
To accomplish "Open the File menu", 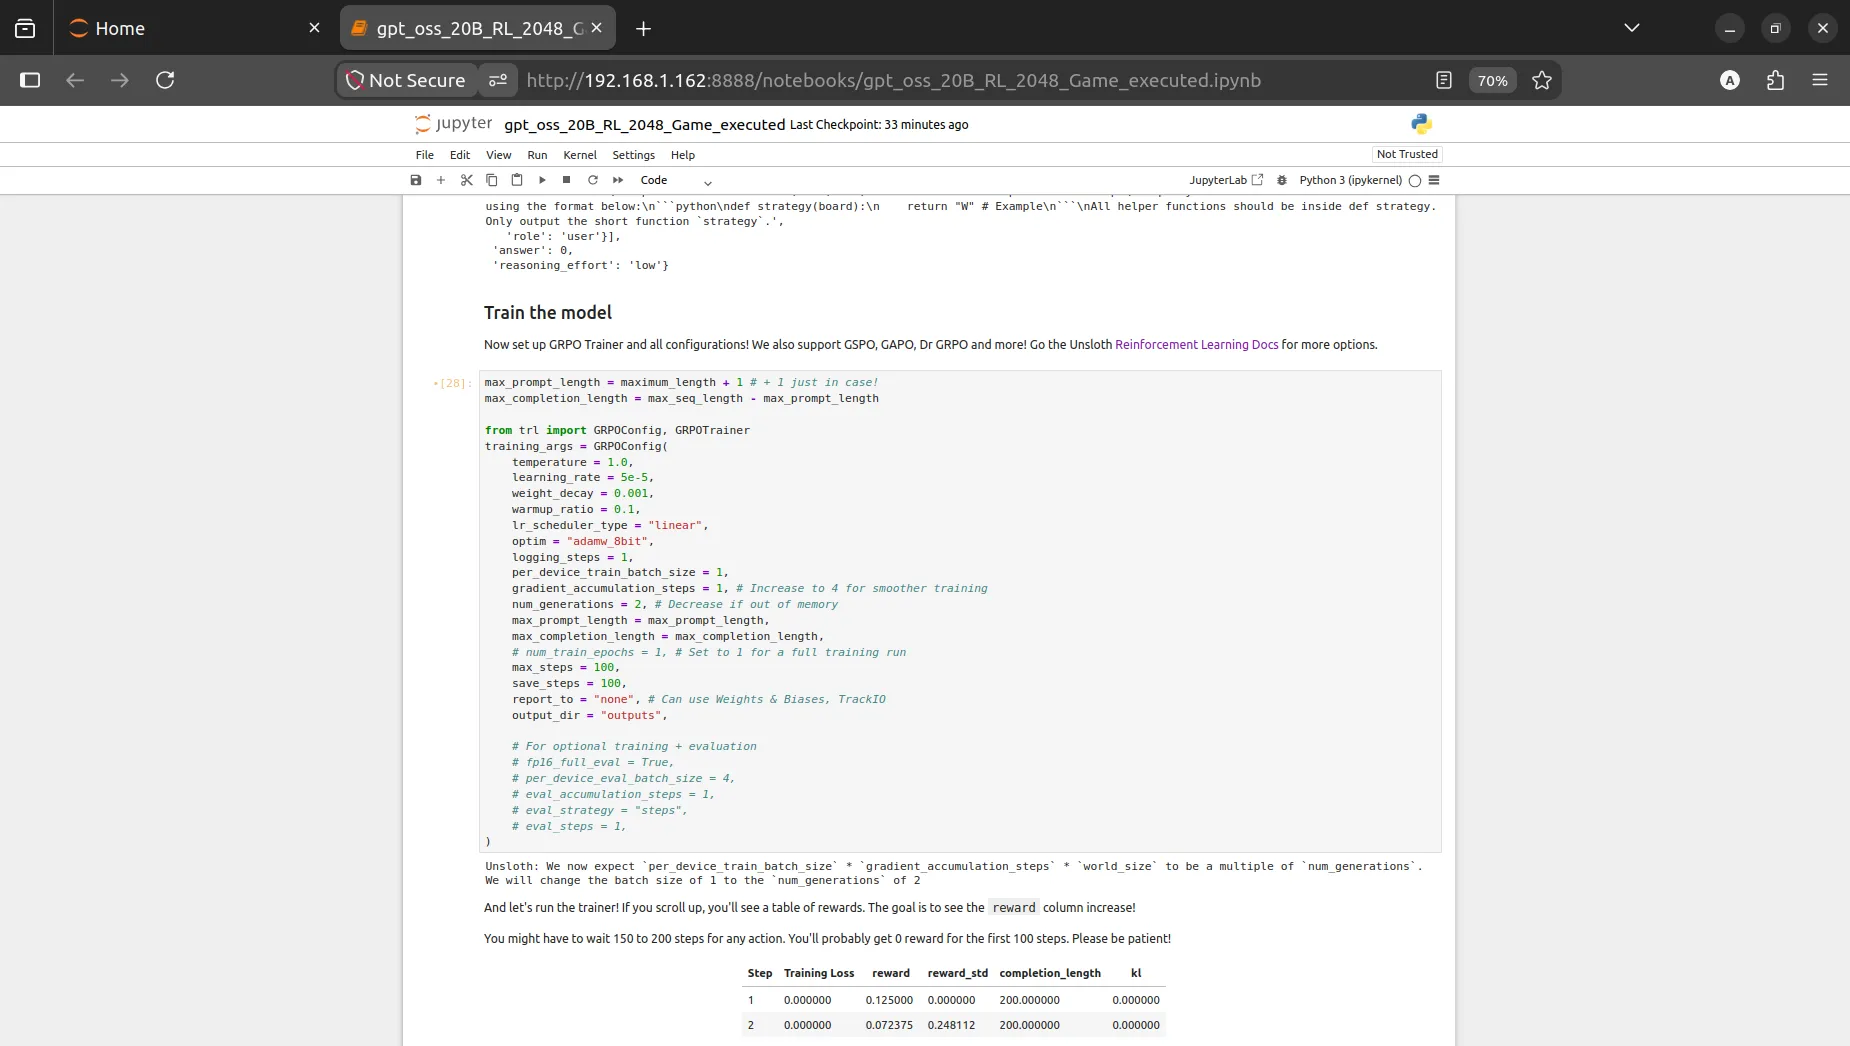I will [x=425, y=155].
